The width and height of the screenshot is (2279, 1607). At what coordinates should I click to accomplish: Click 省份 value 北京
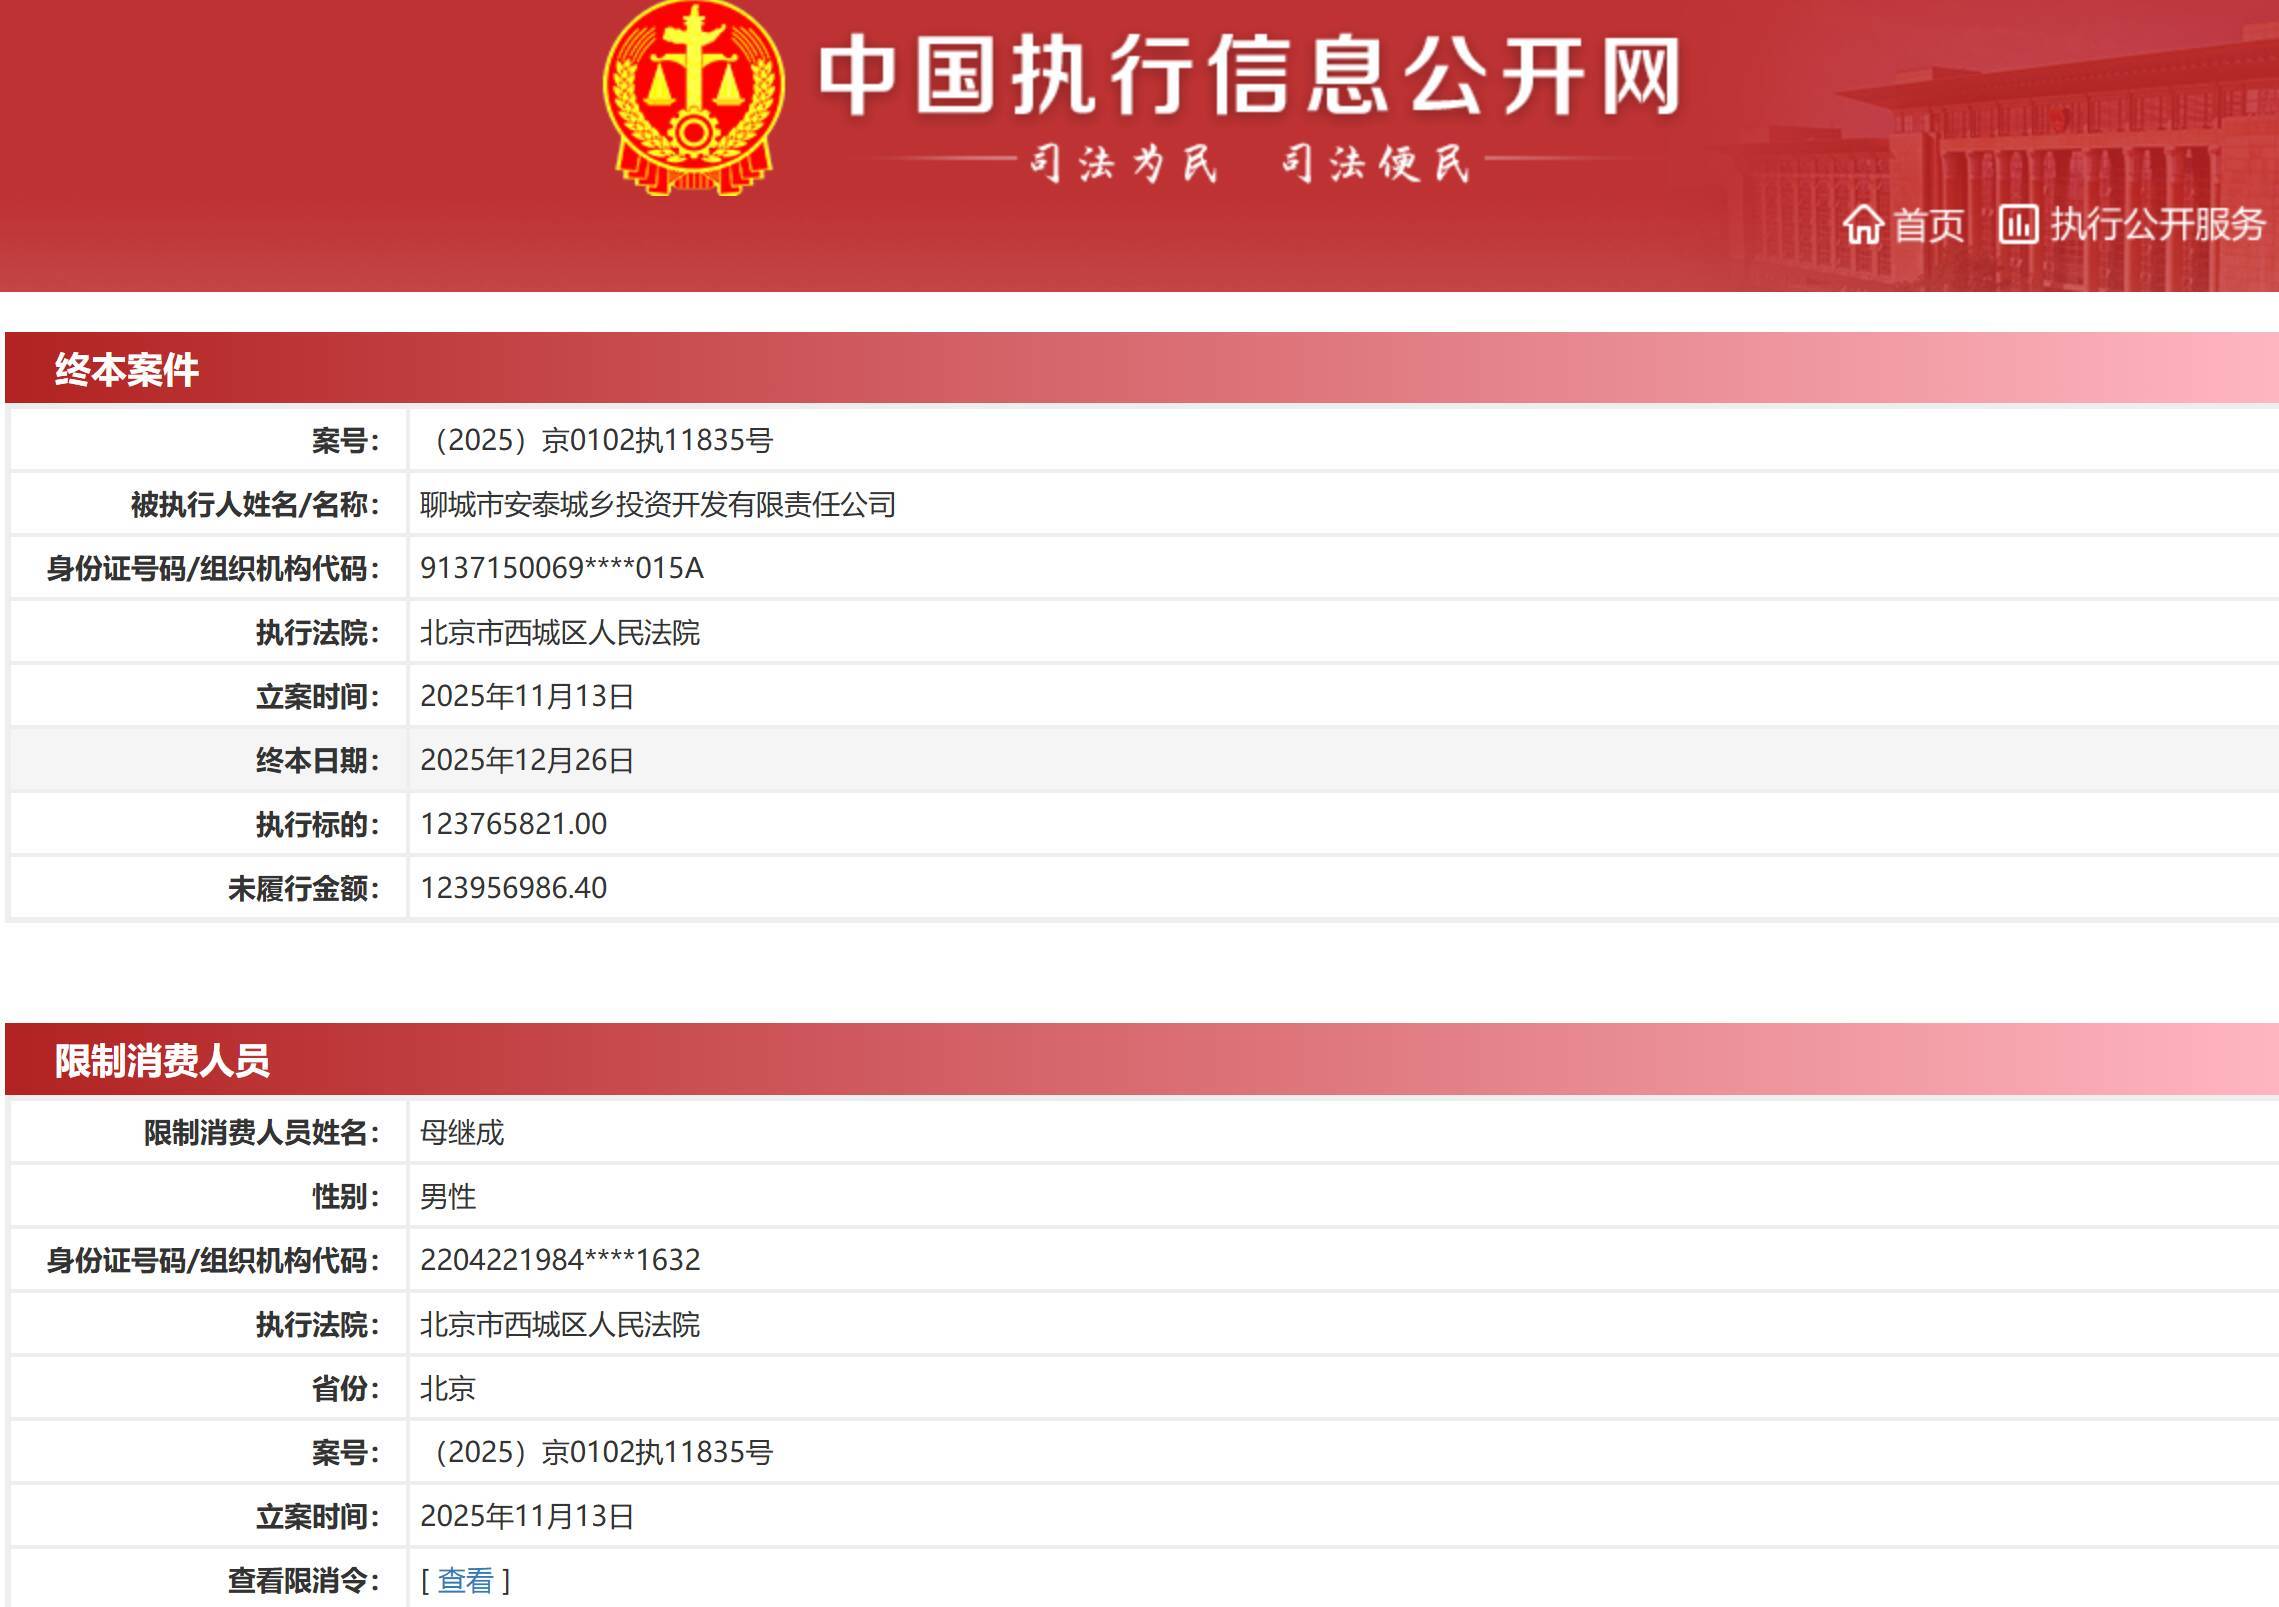[448, 1388]
